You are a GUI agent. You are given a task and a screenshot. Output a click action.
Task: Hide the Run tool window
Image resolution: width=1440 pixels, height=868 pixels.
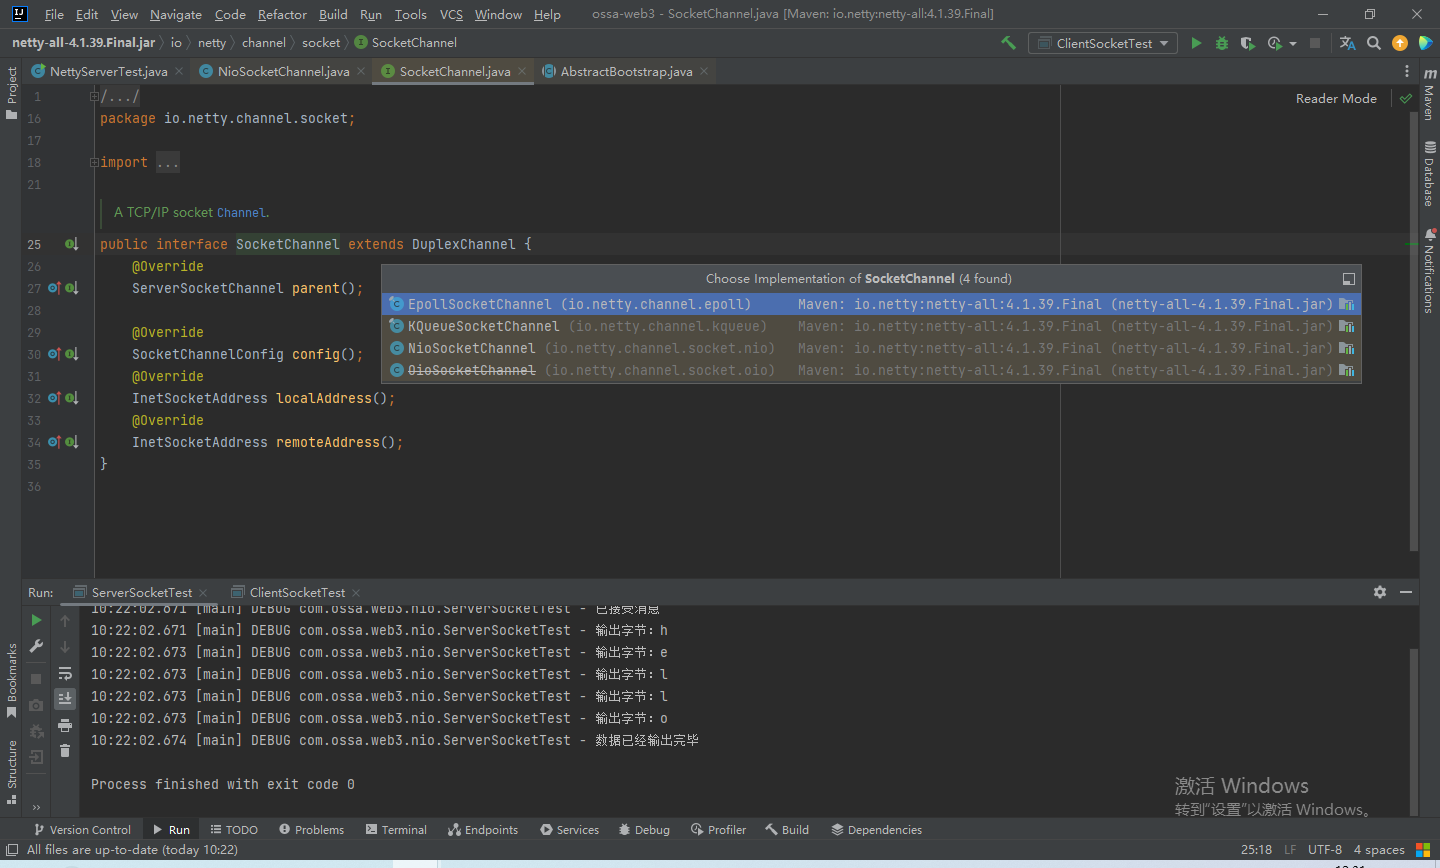[x=1406, y=592]
